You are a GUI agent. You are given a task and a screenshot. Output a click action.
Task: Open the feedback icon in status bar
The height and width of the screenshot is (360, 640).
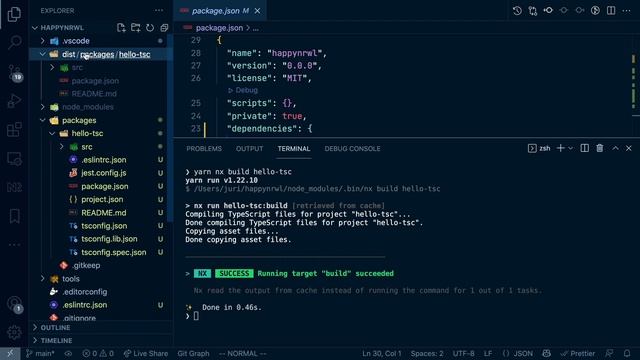[x=609, y=353]
